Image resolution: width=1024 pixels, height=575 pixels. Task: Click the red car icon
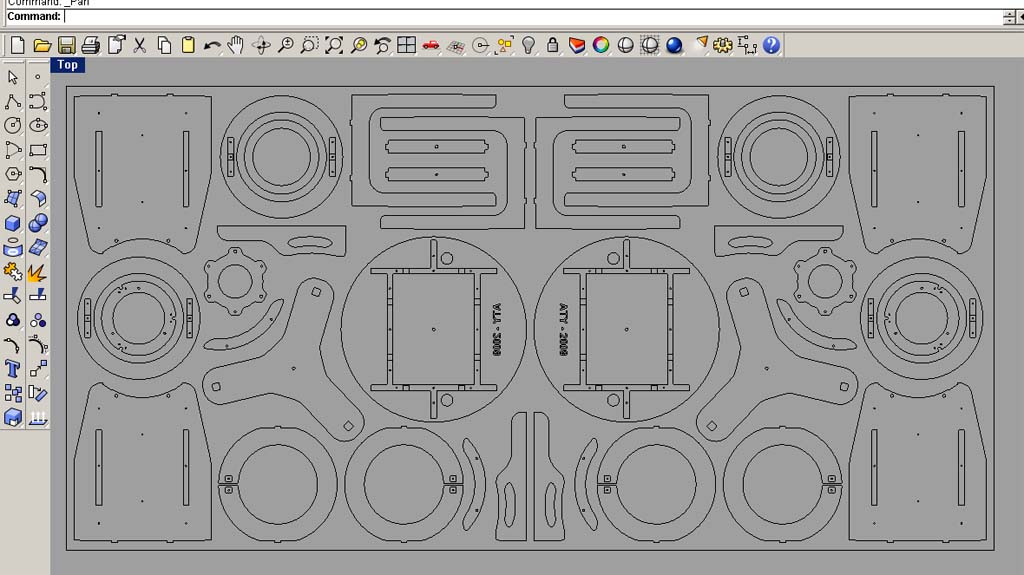point(430,45)
